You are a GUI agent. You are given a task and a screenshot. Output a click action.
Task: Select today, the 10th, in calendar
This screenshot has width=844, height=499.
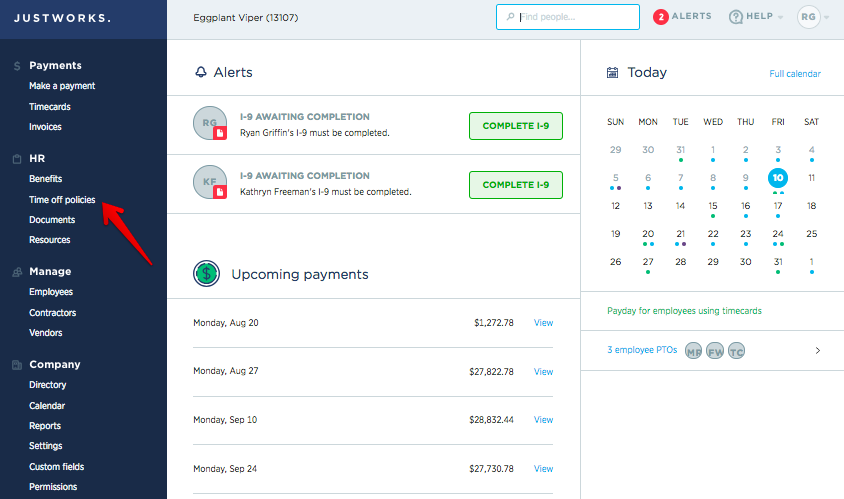point(778,178)
